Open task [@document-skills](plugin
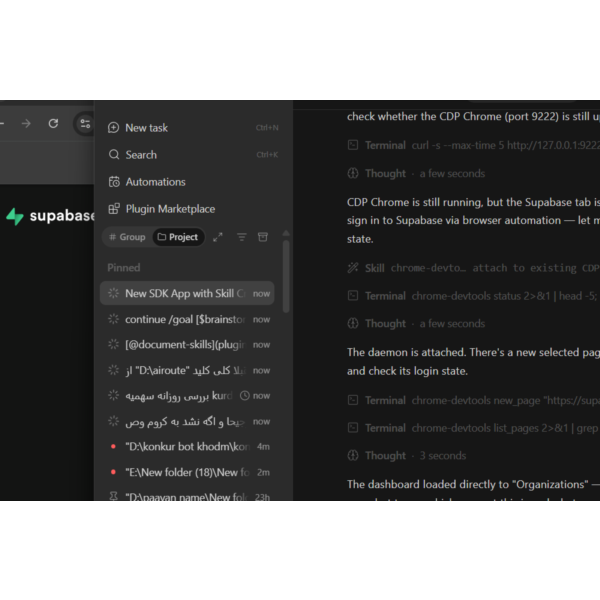Screen dimensions: 600x600 187,344
